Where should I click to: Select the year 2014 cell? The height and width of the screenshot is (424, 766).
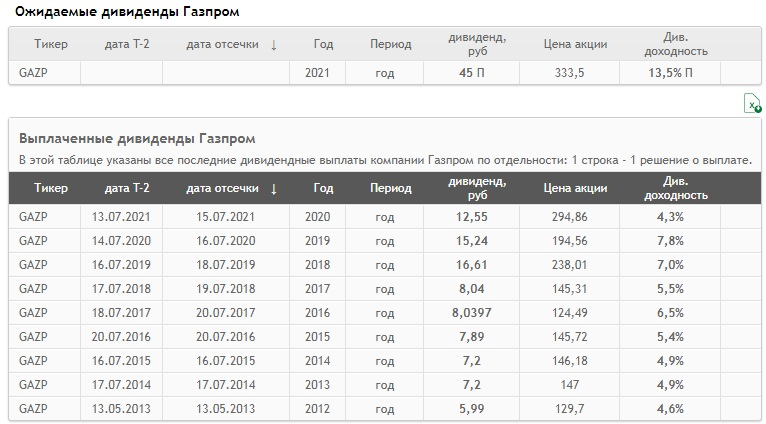tap(318, 360)
